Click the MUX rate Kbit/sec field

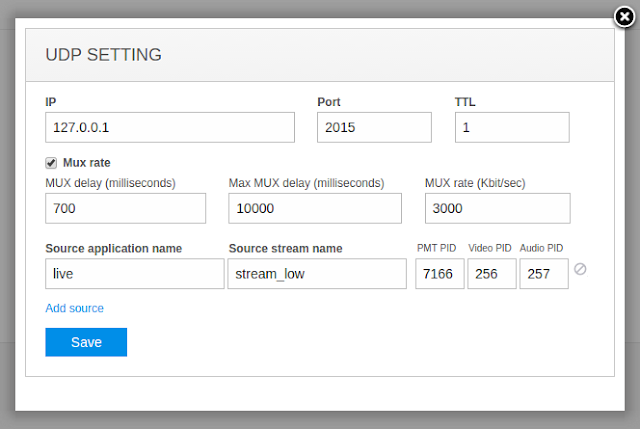pyautogui.click(x=498, y=208)
